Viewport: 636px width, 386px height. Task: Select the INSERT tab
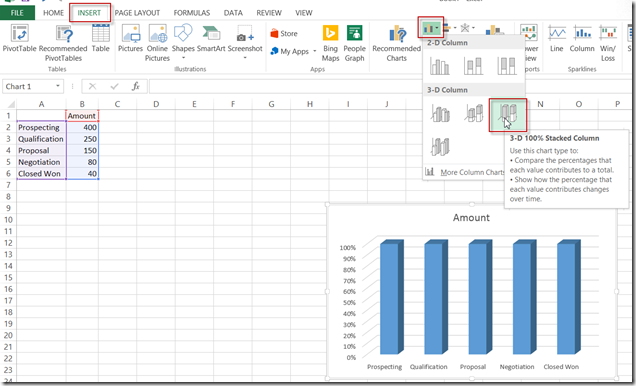coord(90,13)
